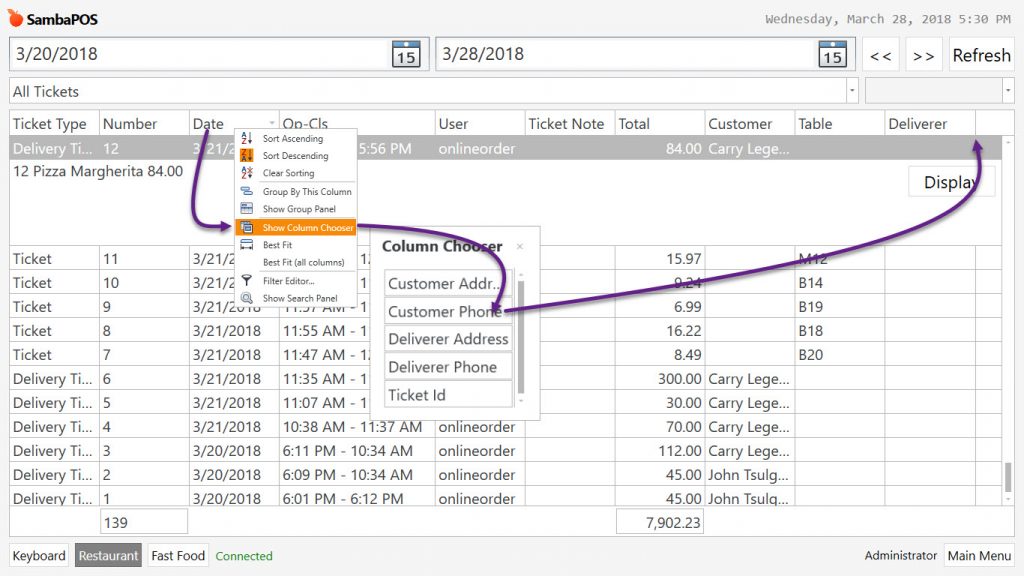Click the Group By This Column icon
The height and width of the screenshot is (576, 1024).
pyautogui.click(x=247, y=191)
